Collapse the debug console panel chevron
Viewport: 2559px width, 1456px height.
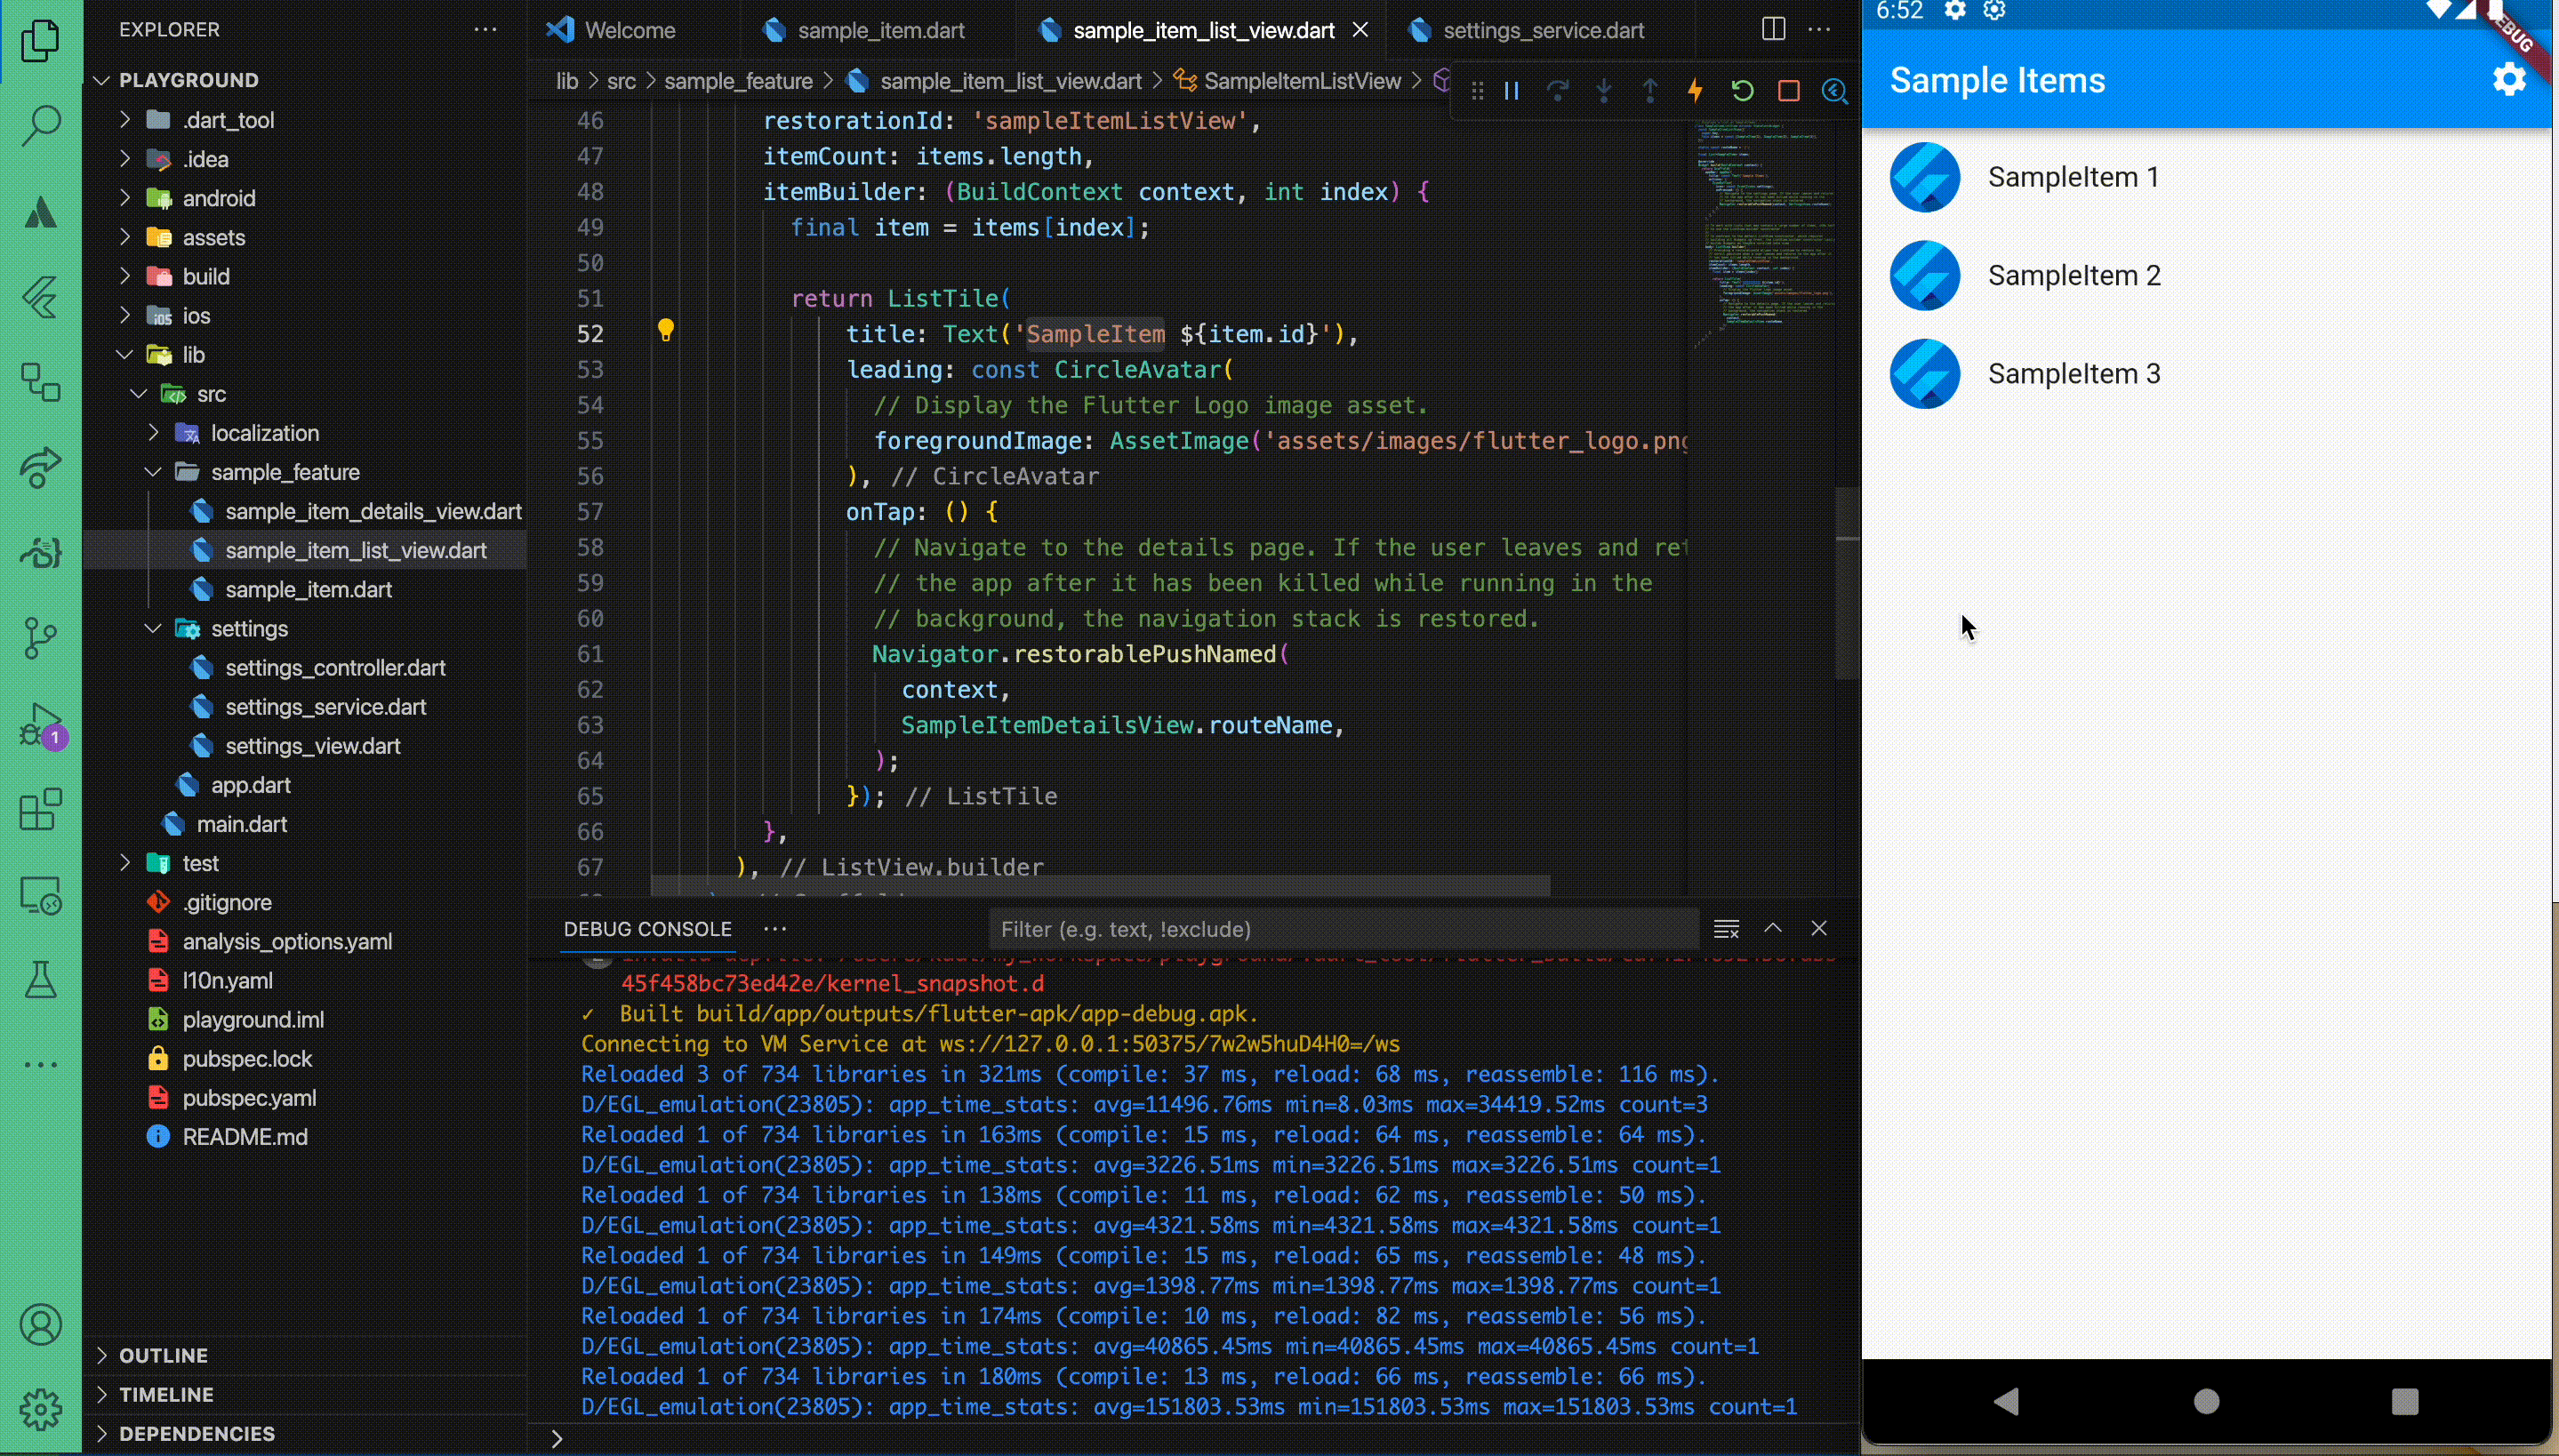click(x=1772, y=928)
